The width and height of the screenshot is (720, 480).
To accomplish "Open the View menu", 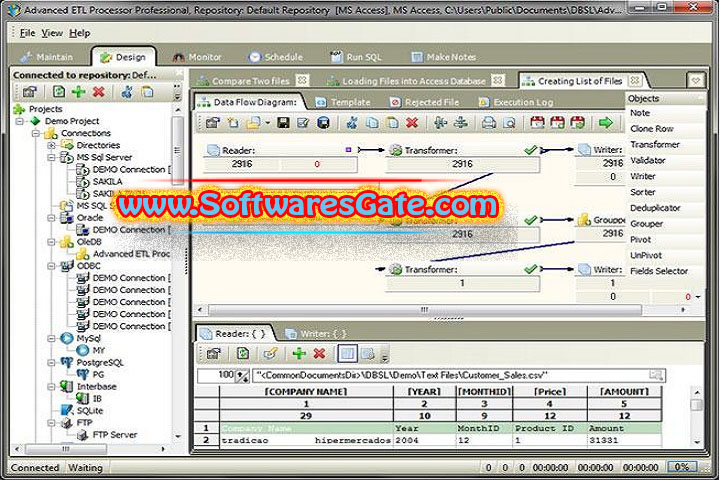I will (52, 33).
